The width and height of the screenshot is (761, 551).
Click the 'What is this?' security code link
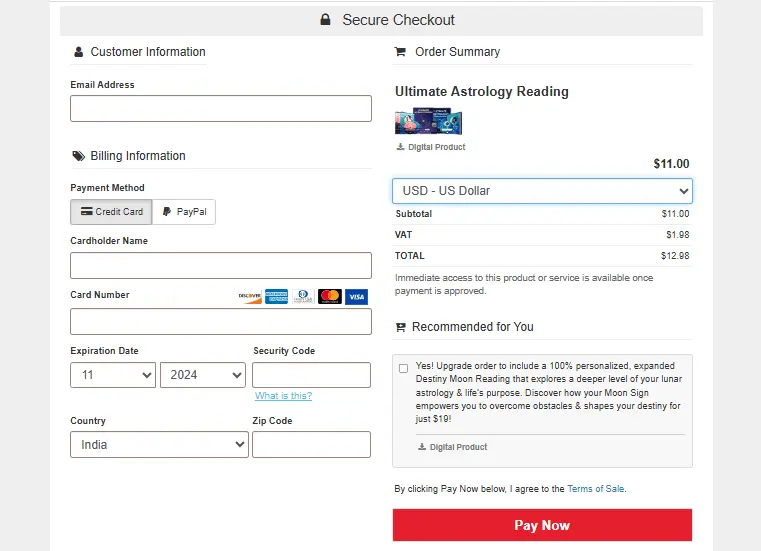283,396
